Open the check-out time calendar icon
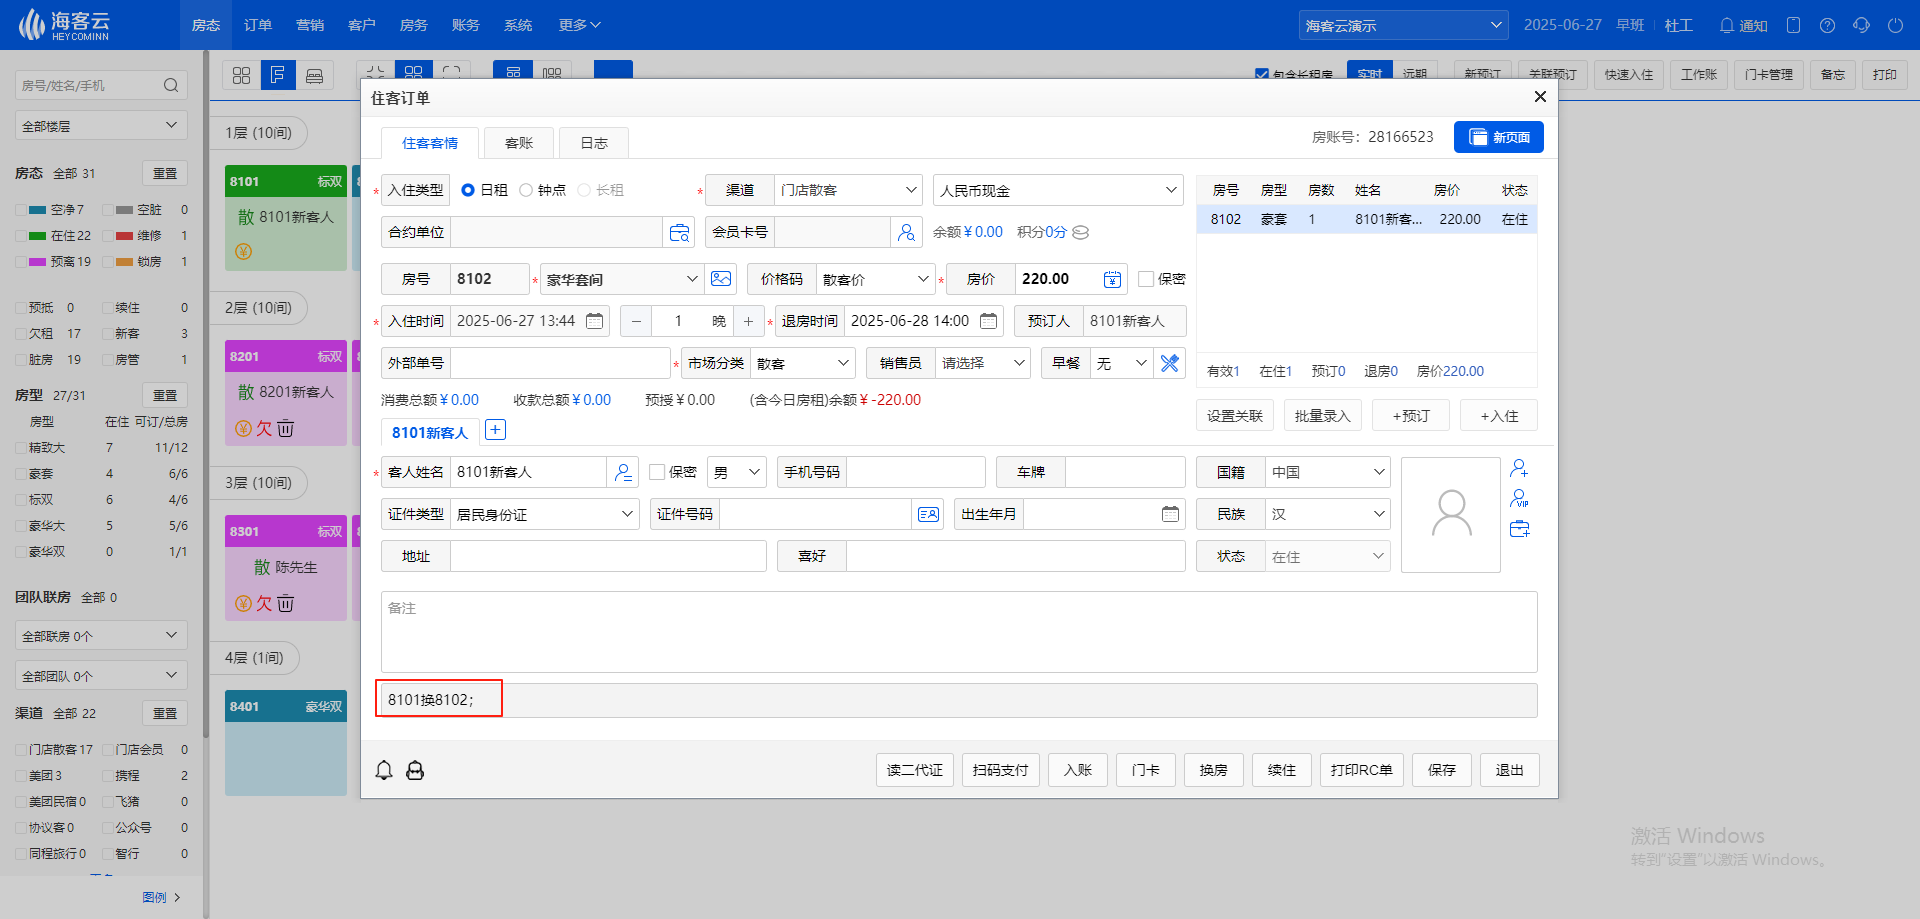 click(989, 321)
